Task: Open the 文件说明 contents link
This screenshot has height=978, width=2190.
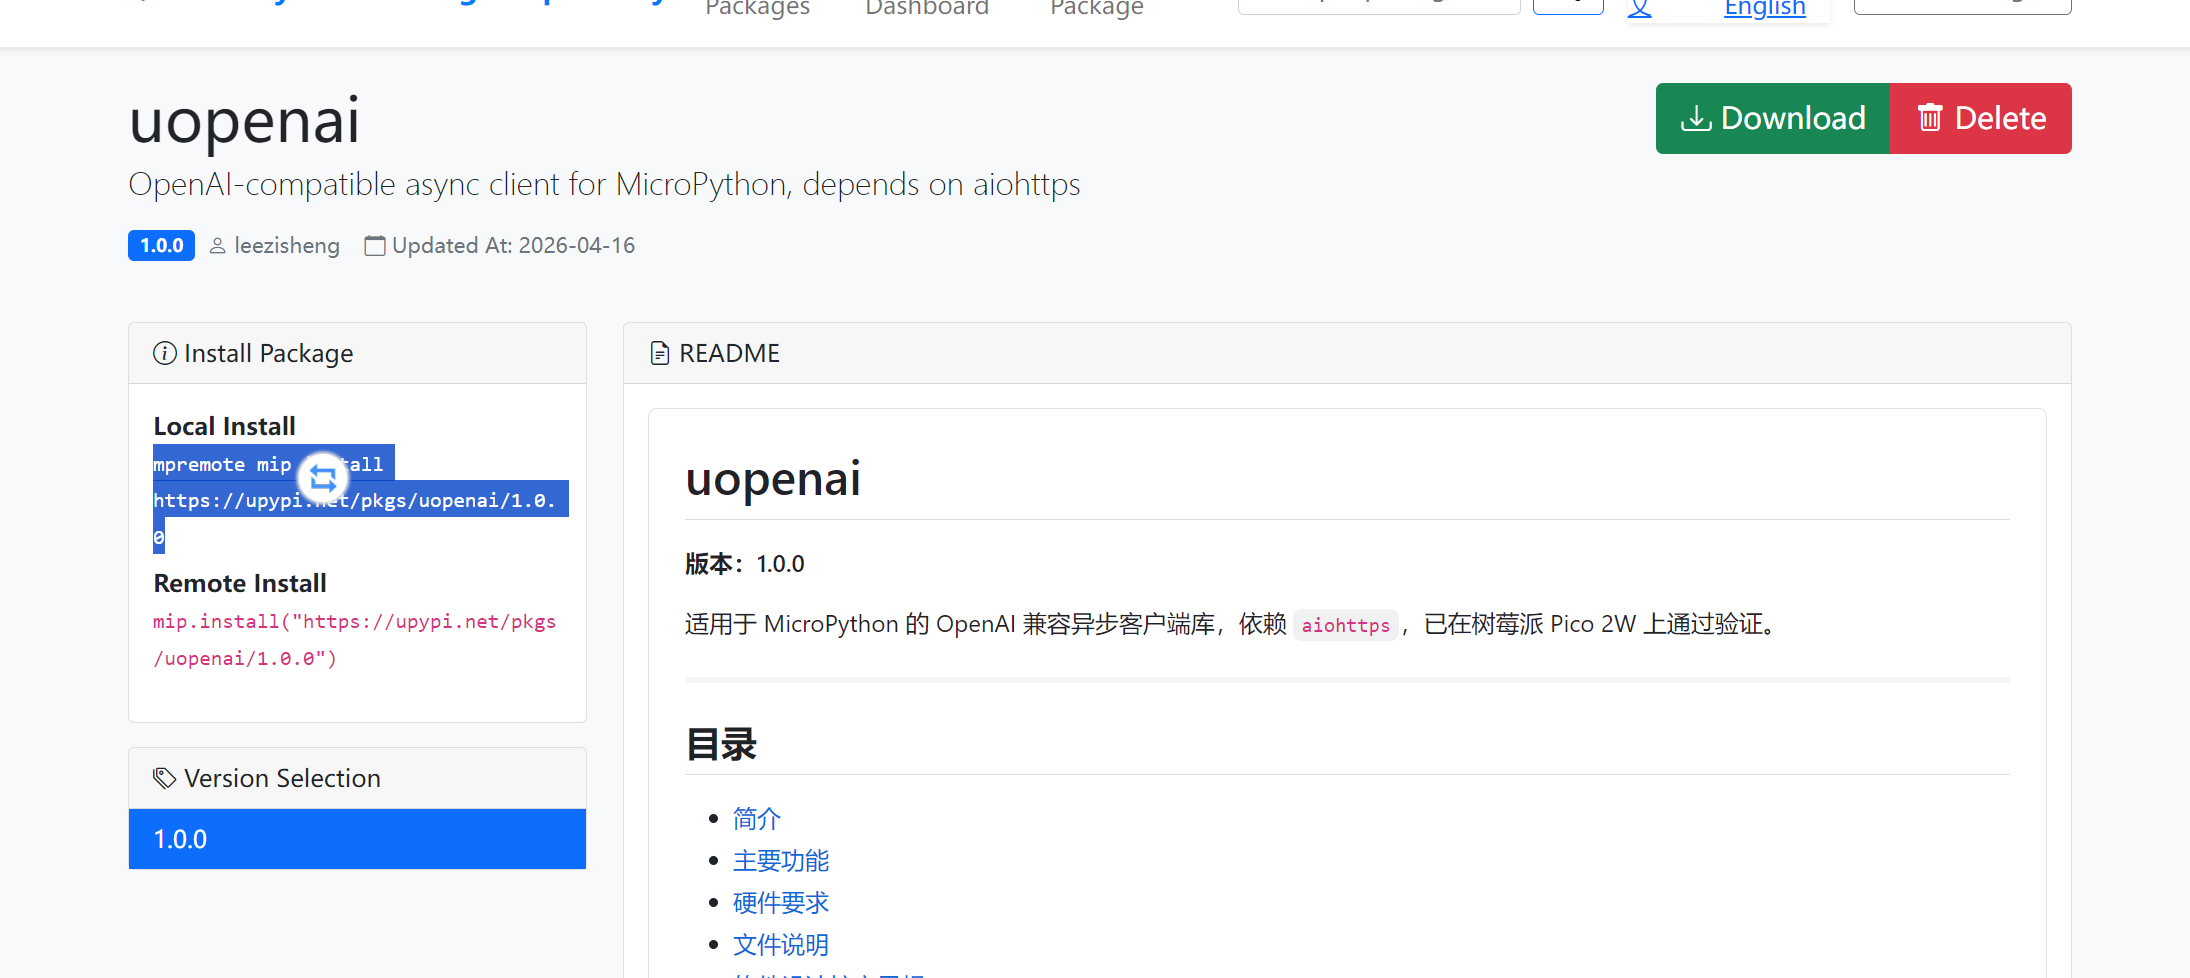Action: click(x=781, y=945)
